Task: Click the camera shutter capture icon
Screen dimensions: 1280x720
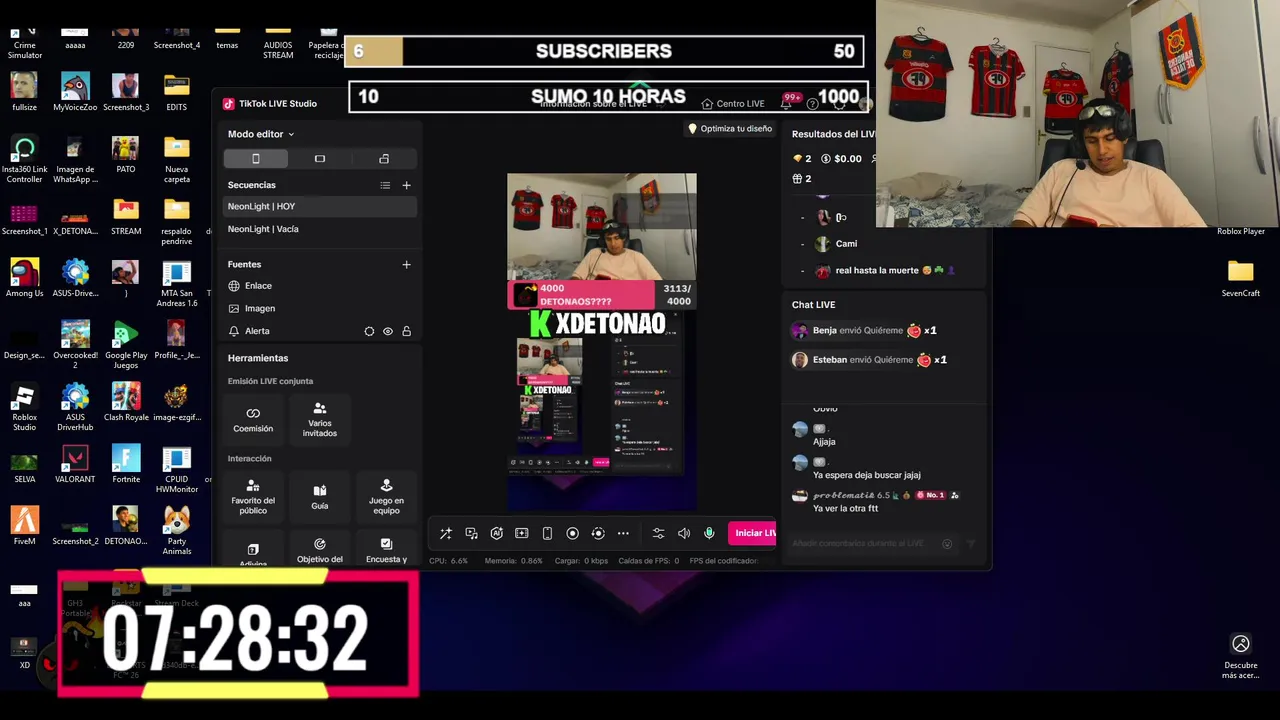Action: [598, 534]
